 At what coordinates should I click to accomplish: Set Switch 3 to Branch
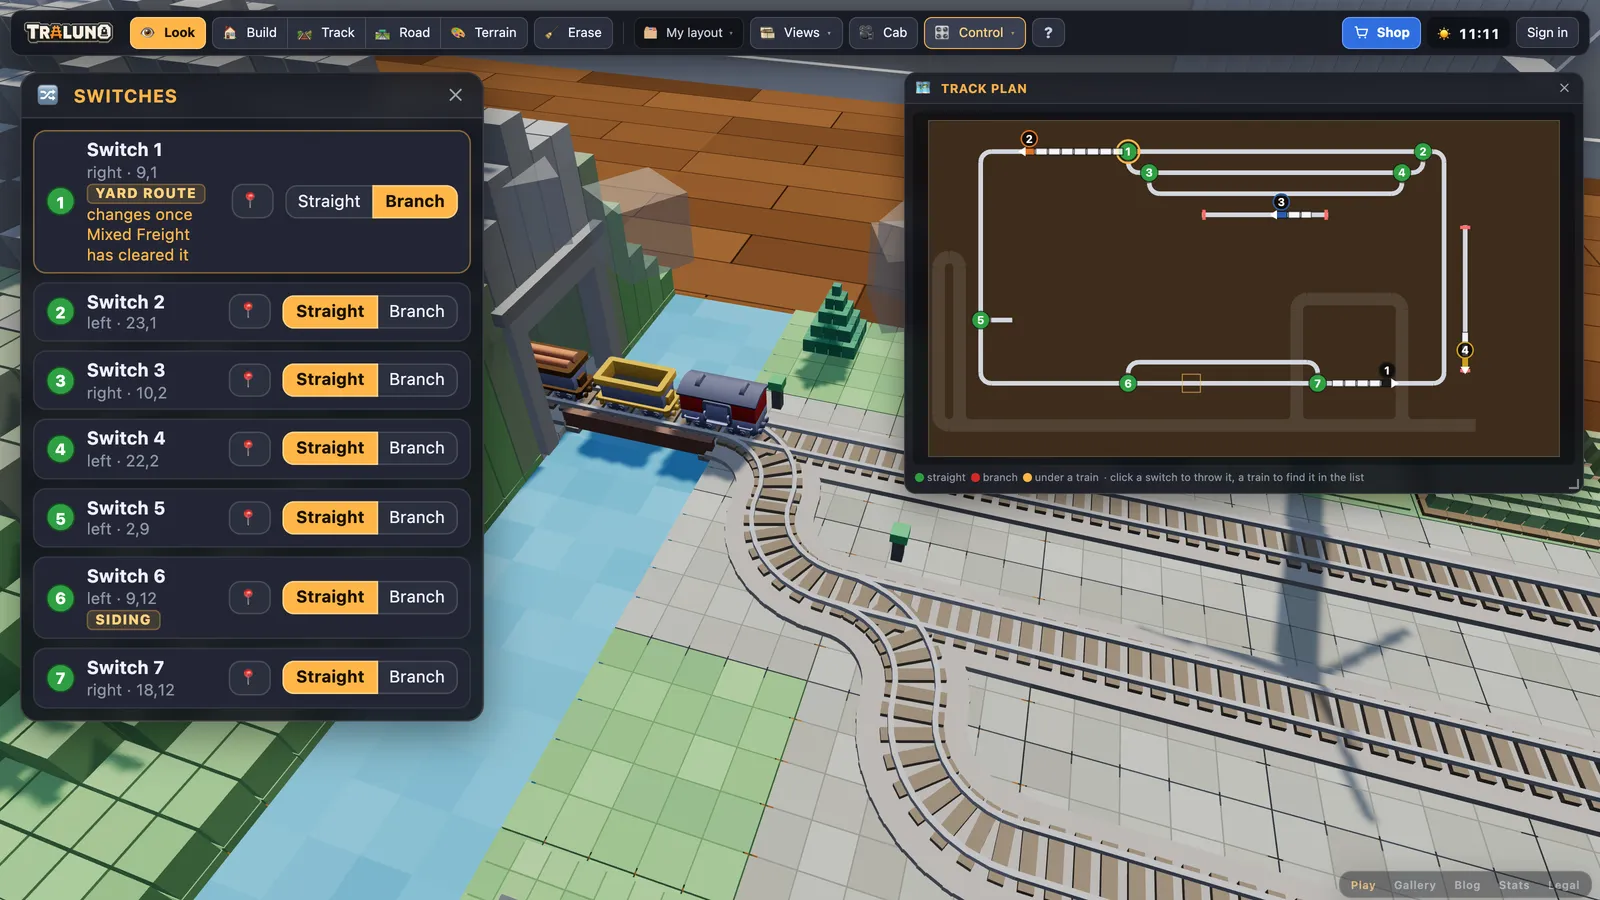(417, 379)
